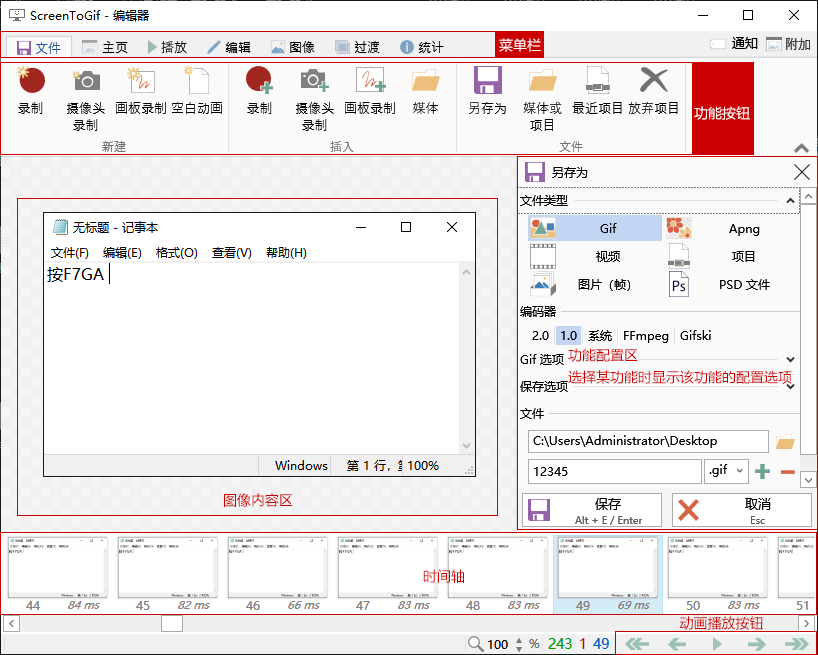Open the 播放 tab

pyautogui.click(x=167, y=47)
